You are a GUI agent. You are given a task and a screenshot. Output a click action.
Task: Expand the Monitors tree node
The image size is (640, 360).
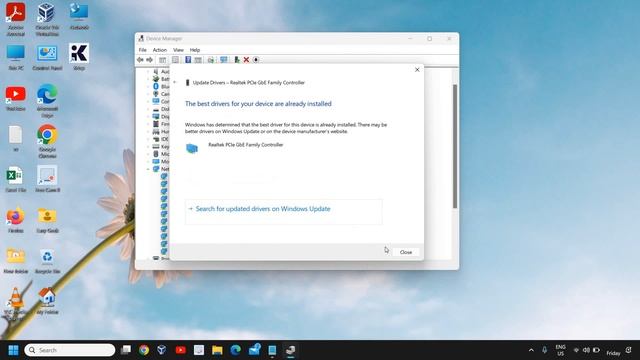tap(148, 162)
